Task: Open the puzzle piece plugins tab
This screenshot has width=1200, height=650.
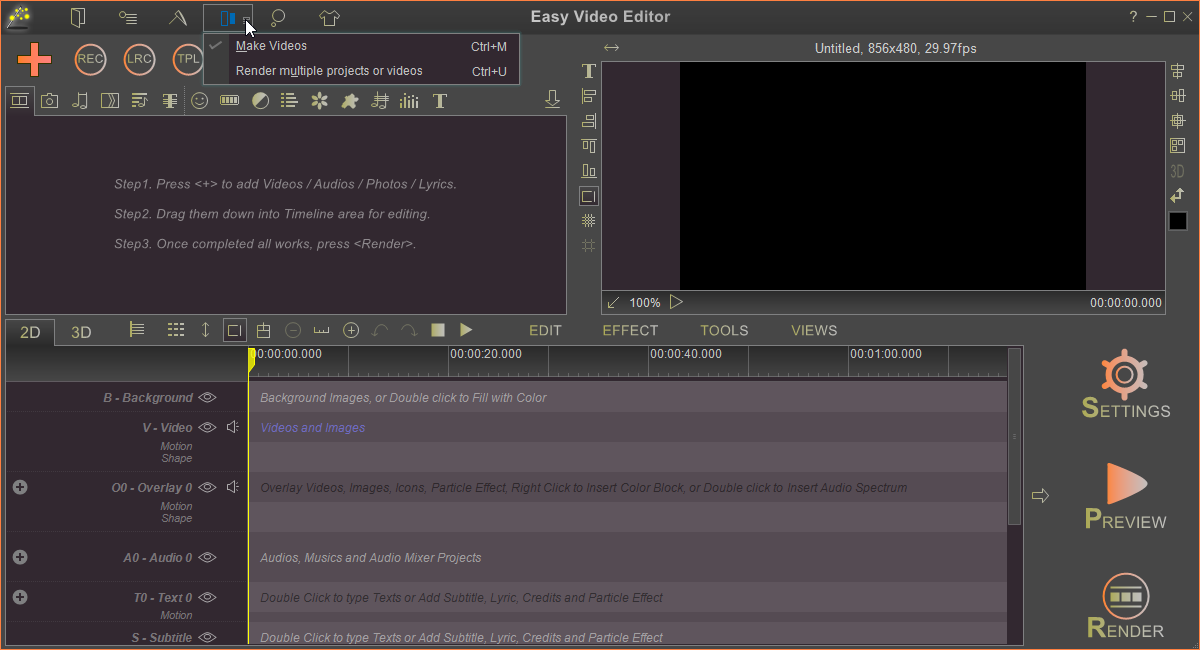Action: 349,100
